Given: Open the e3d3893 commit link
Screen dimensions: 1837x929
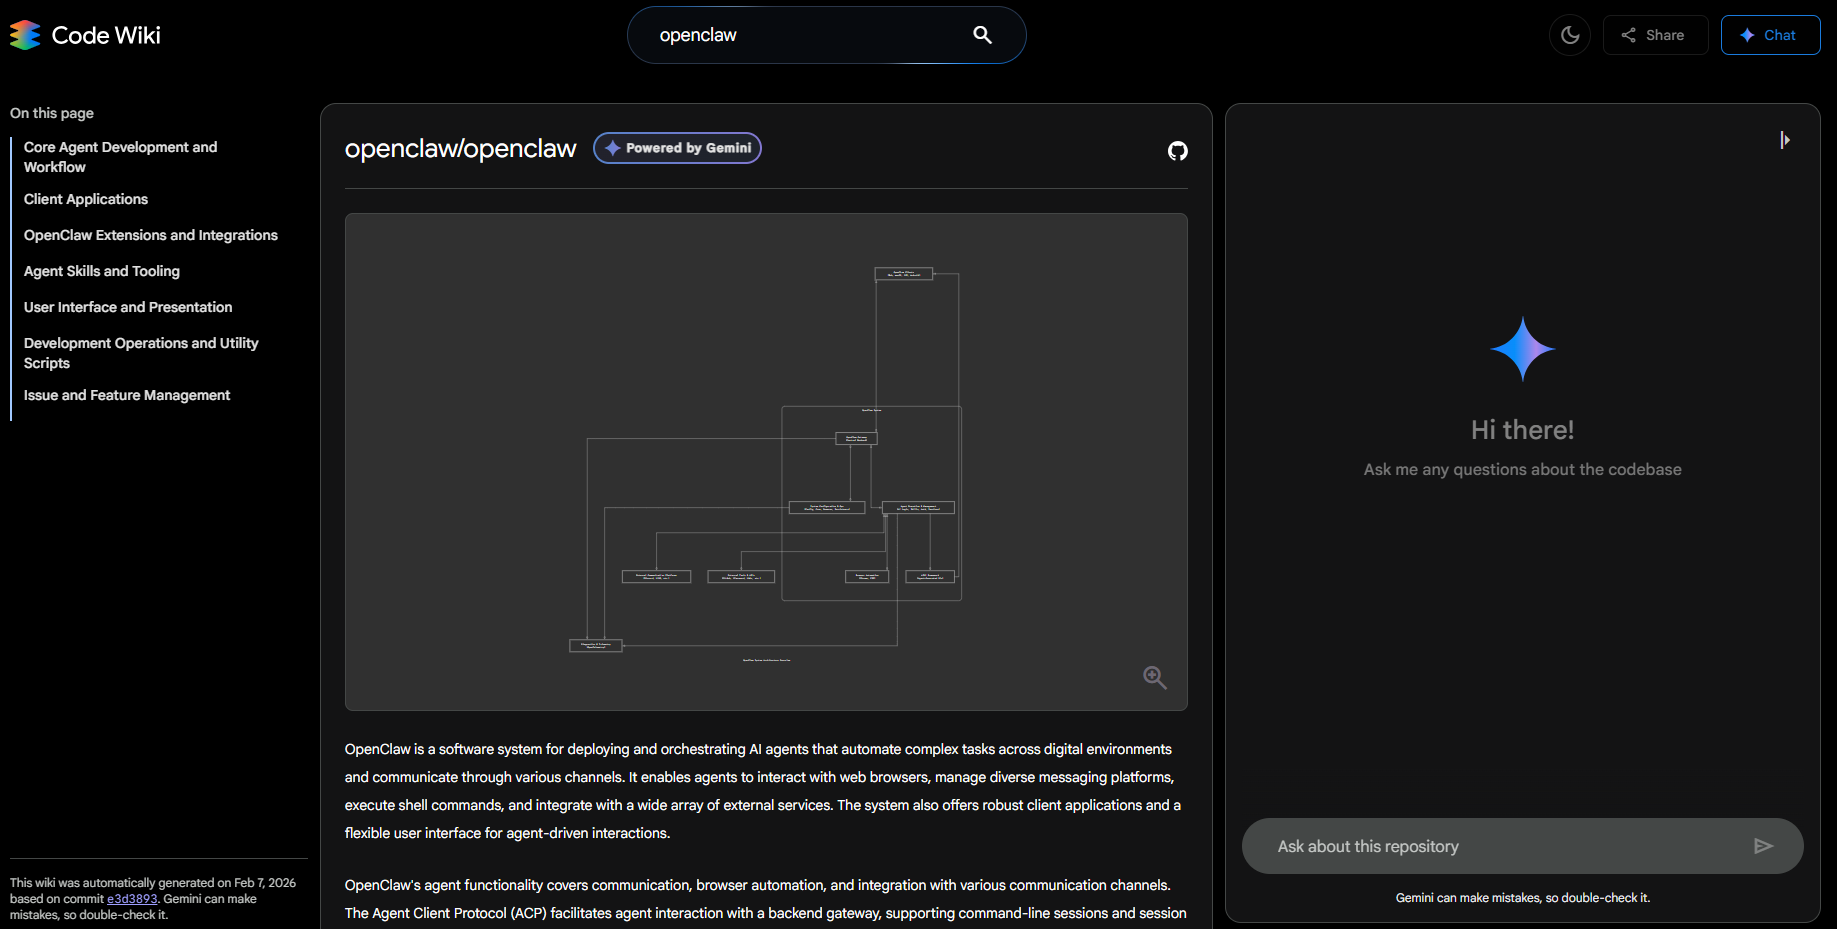Looking at the screenshot, I should pyautogui.click(x=132, y=899).
